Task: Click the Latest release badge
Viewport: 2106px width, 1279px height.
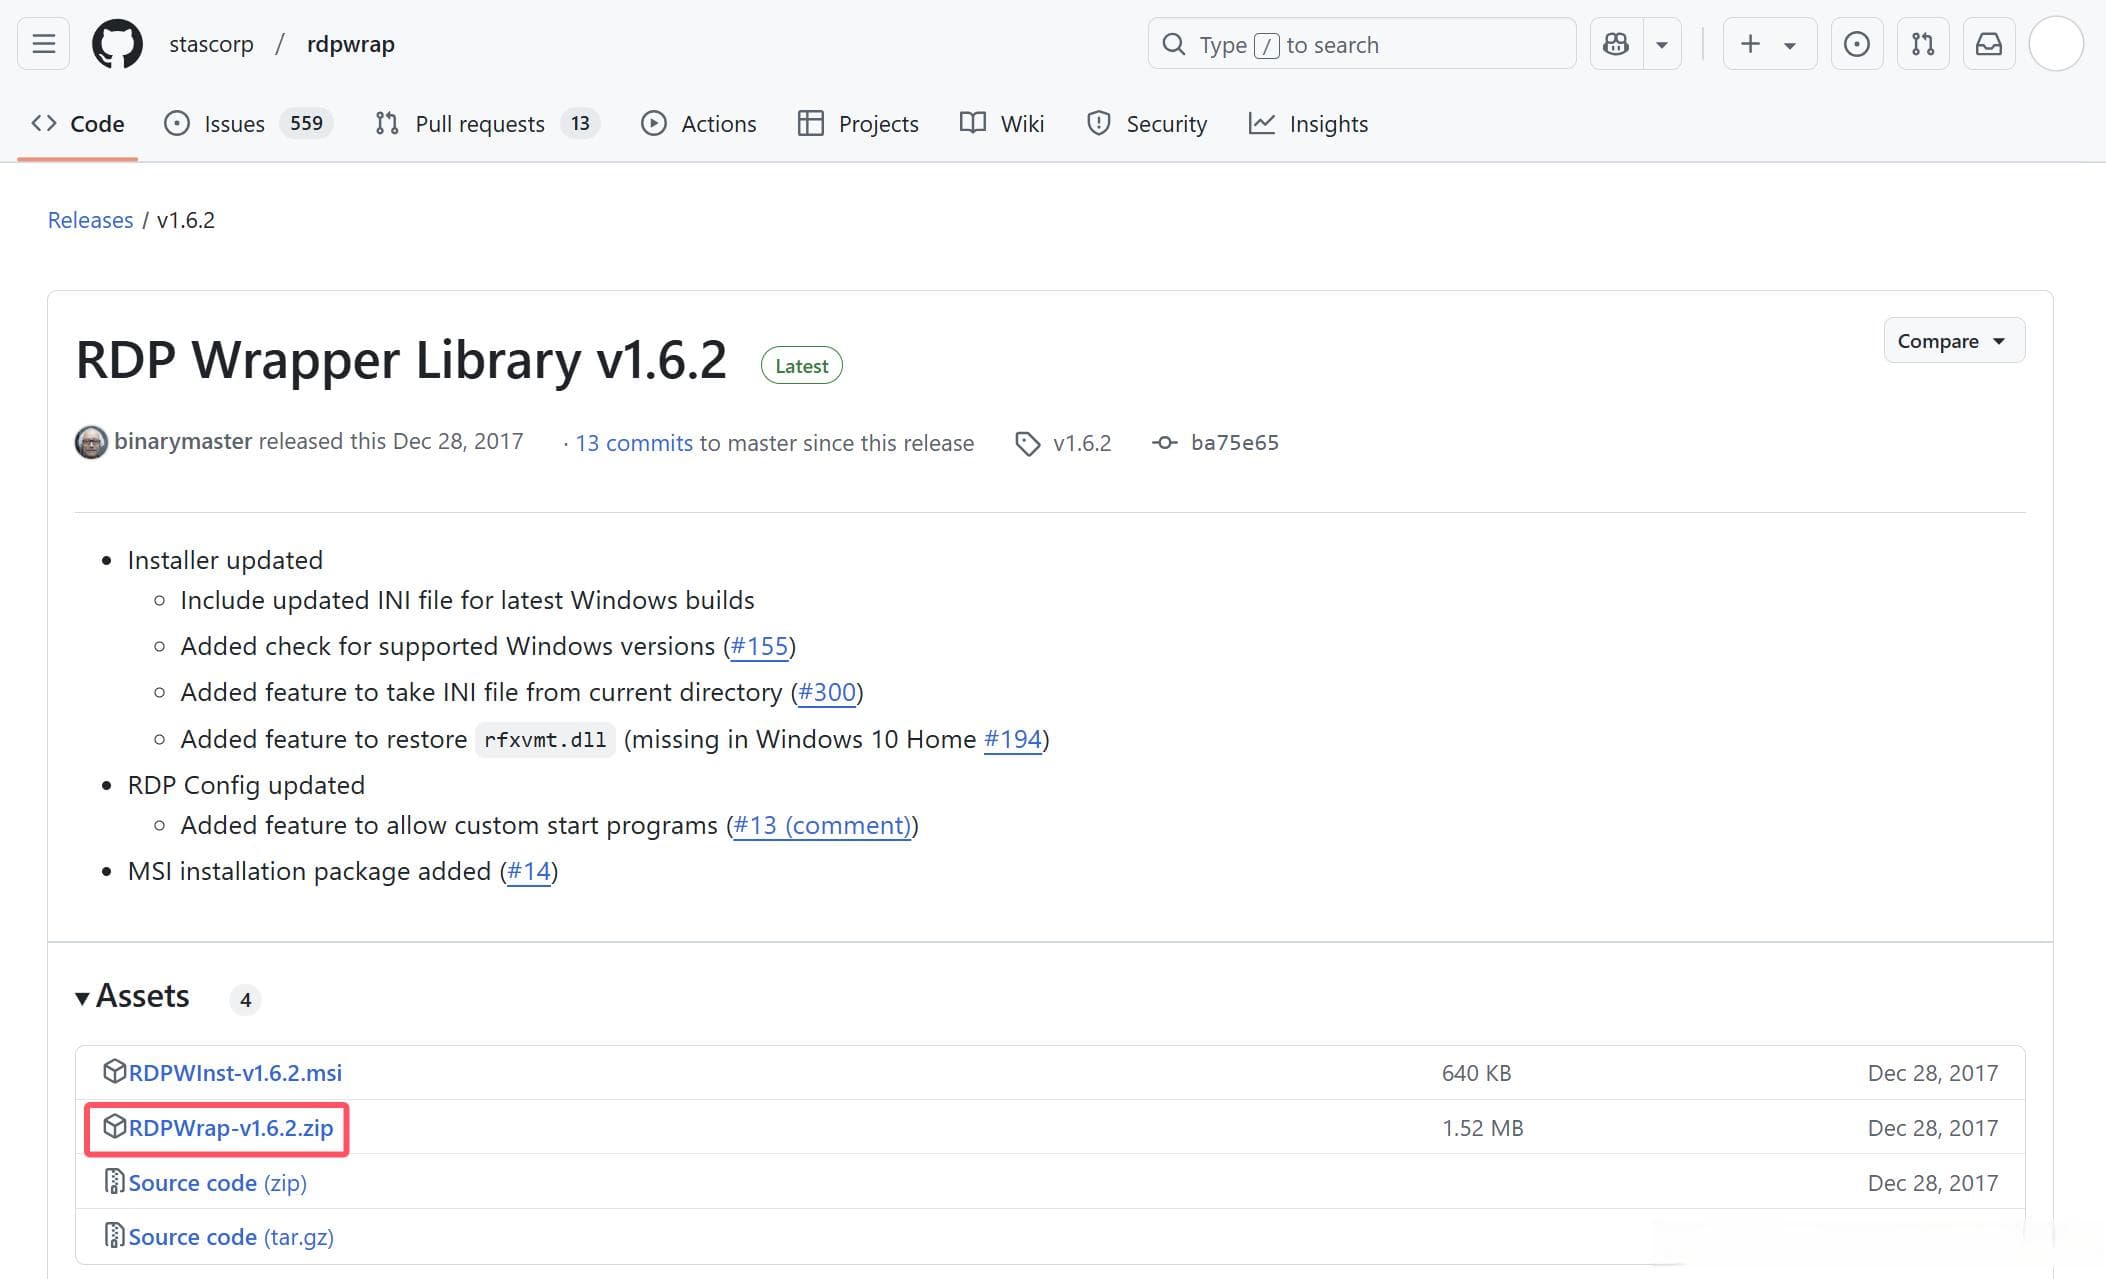Action: pyautogui.click(x=801, y=366)
